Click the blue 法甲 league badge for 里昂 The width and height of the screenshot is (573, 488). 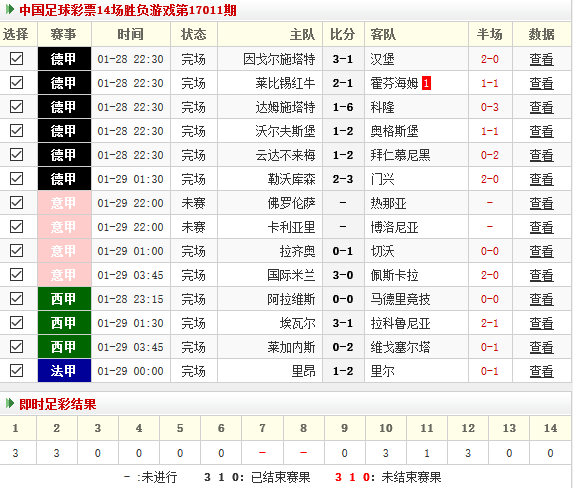64,371
